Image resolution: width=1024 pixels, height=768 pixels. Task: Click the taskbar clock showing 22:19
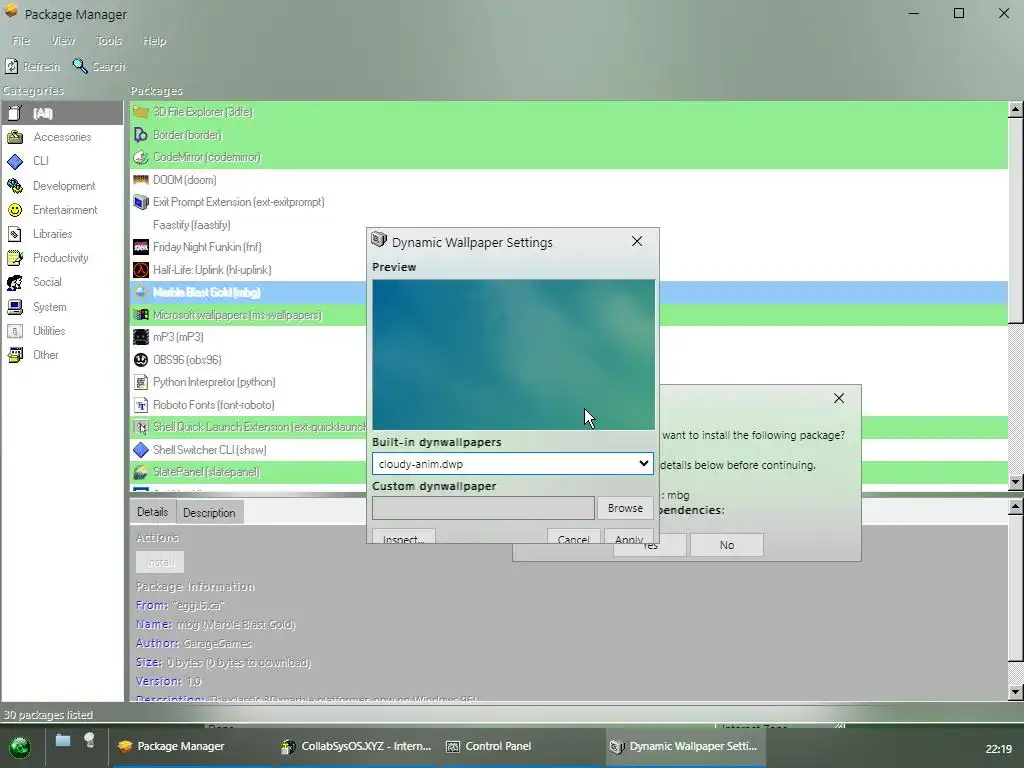click(999, 749)
